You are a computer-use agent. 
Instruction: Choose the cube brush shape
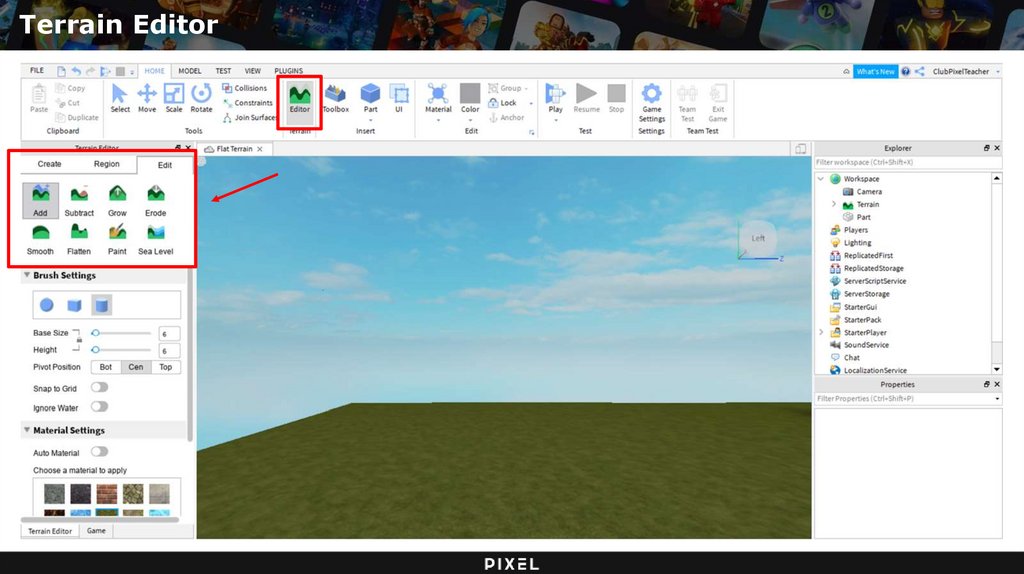[74, 305]
